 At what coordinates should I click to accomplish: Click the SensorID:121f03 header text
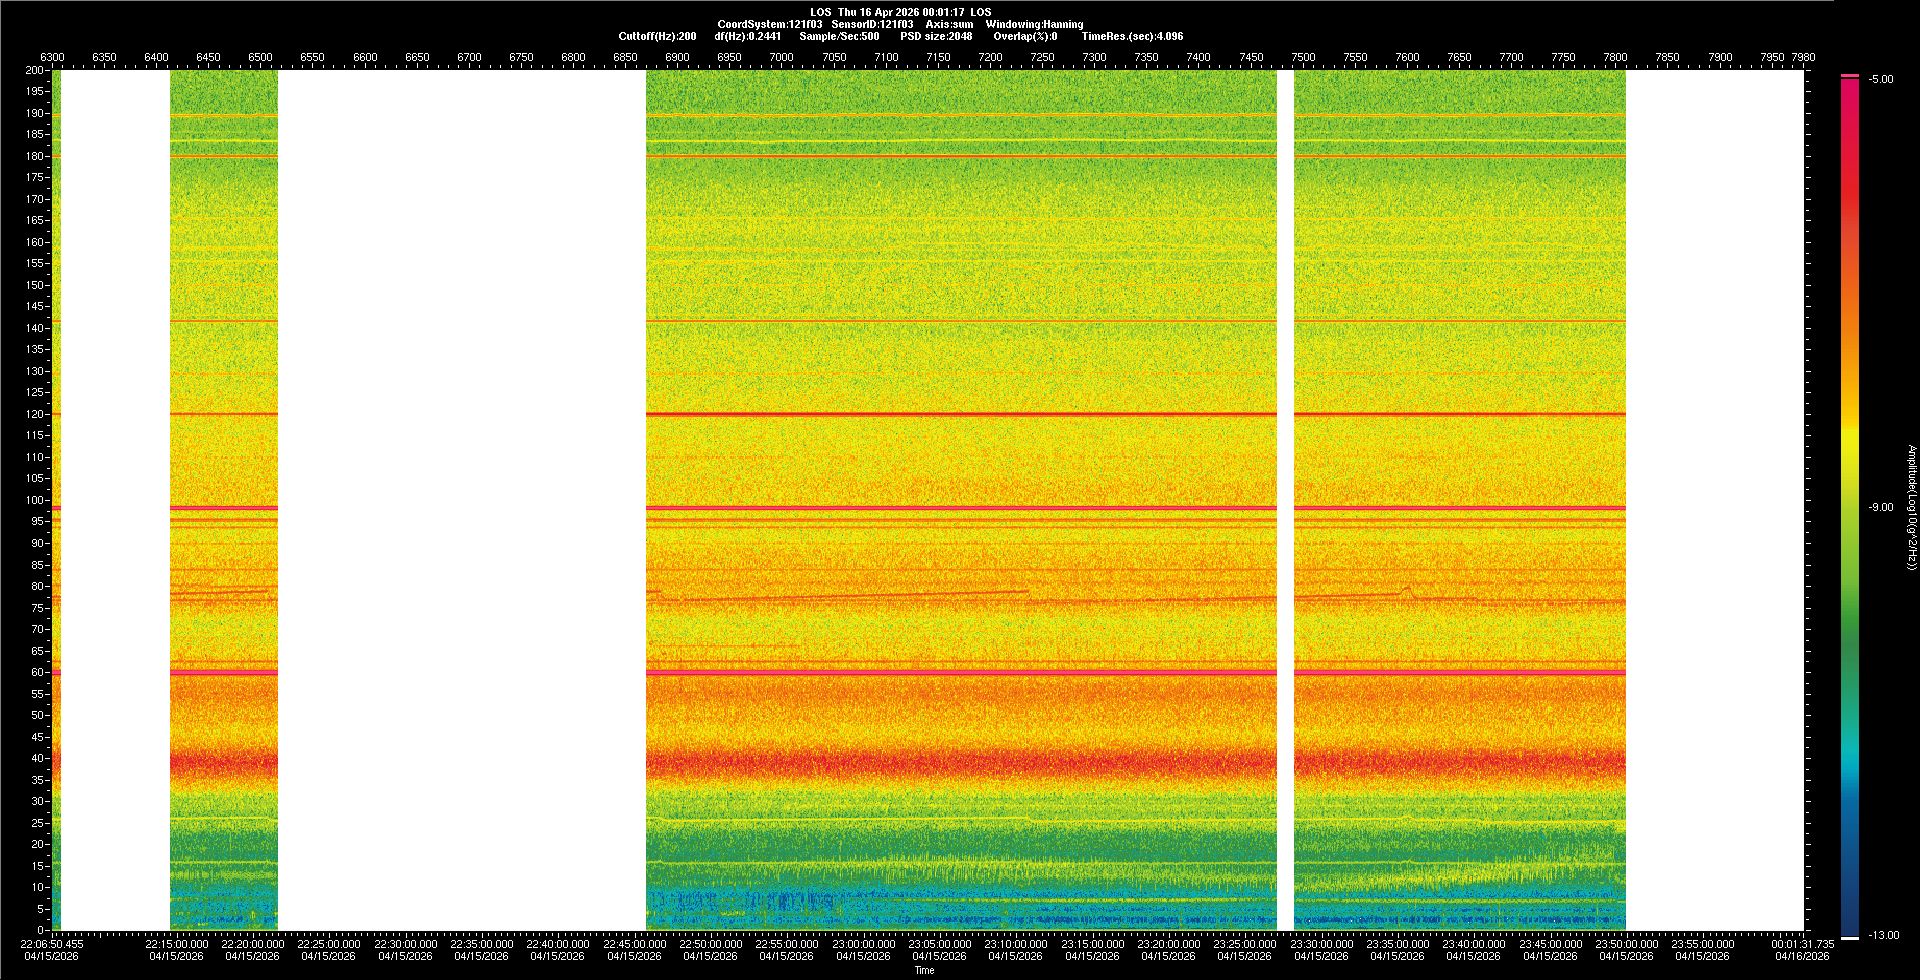coord(872,24)
